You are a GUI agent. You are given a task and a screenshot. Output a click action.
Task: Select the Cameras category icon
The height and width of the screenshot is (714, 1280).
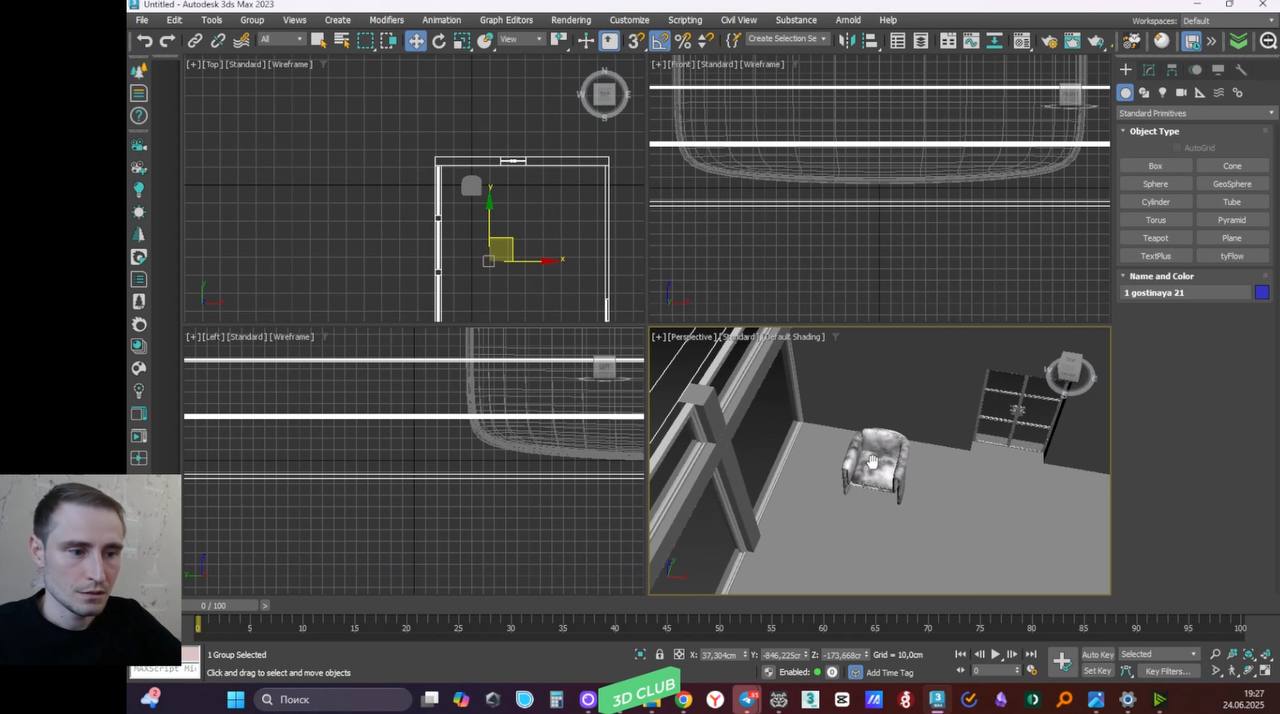click(x=1181, y=92)
